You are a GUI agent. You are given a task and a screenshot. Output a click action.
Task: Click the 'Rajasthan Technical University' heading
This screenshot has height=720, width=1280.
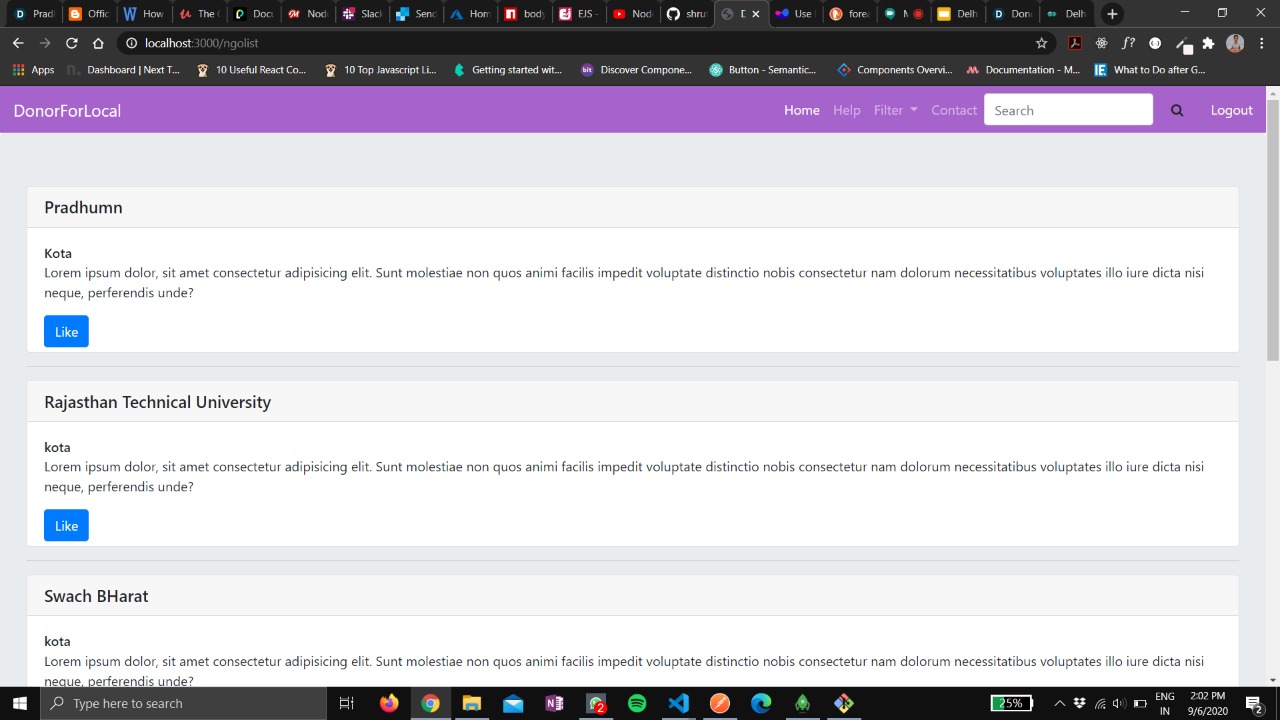[157, 402]
